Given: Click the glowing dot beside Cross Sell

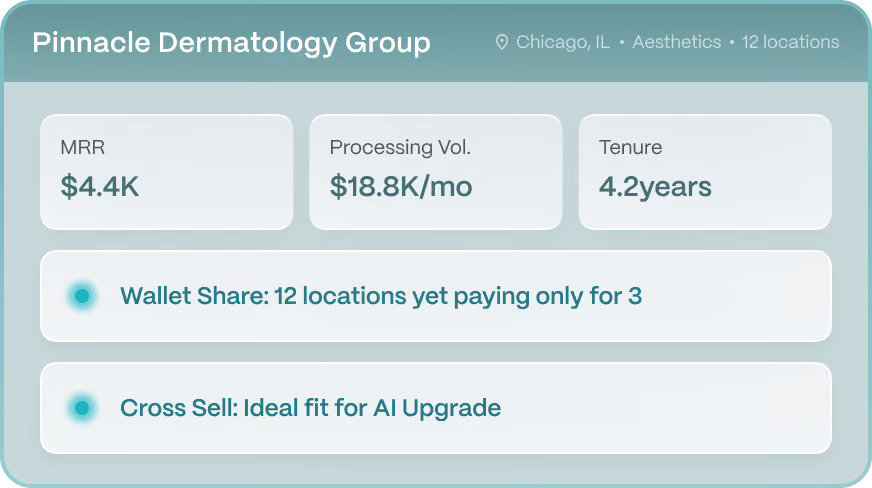Looking at the screenshot, I should click(x=82, y=408).
